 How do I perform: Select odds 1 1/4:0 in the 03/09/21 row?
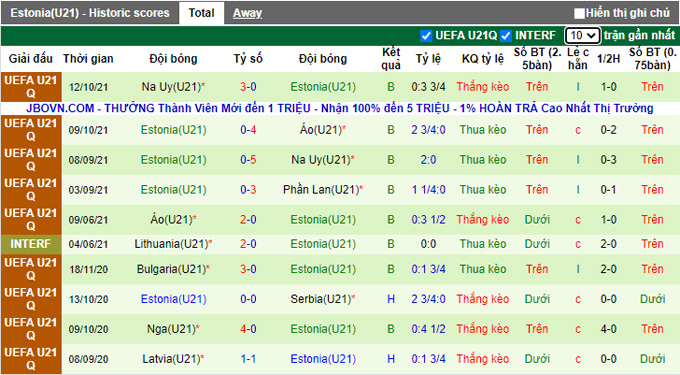(428, 189)
